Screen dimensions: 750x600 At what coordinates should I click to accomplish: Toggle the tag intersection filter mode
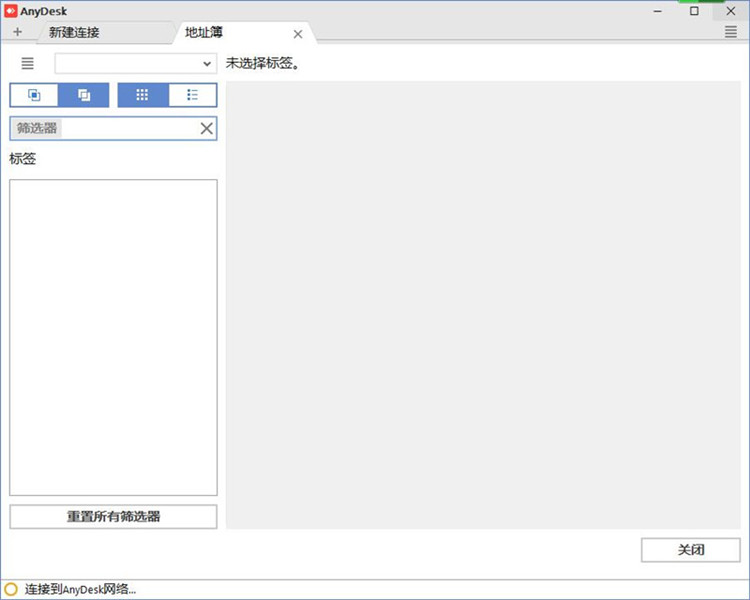pos(34,95)
